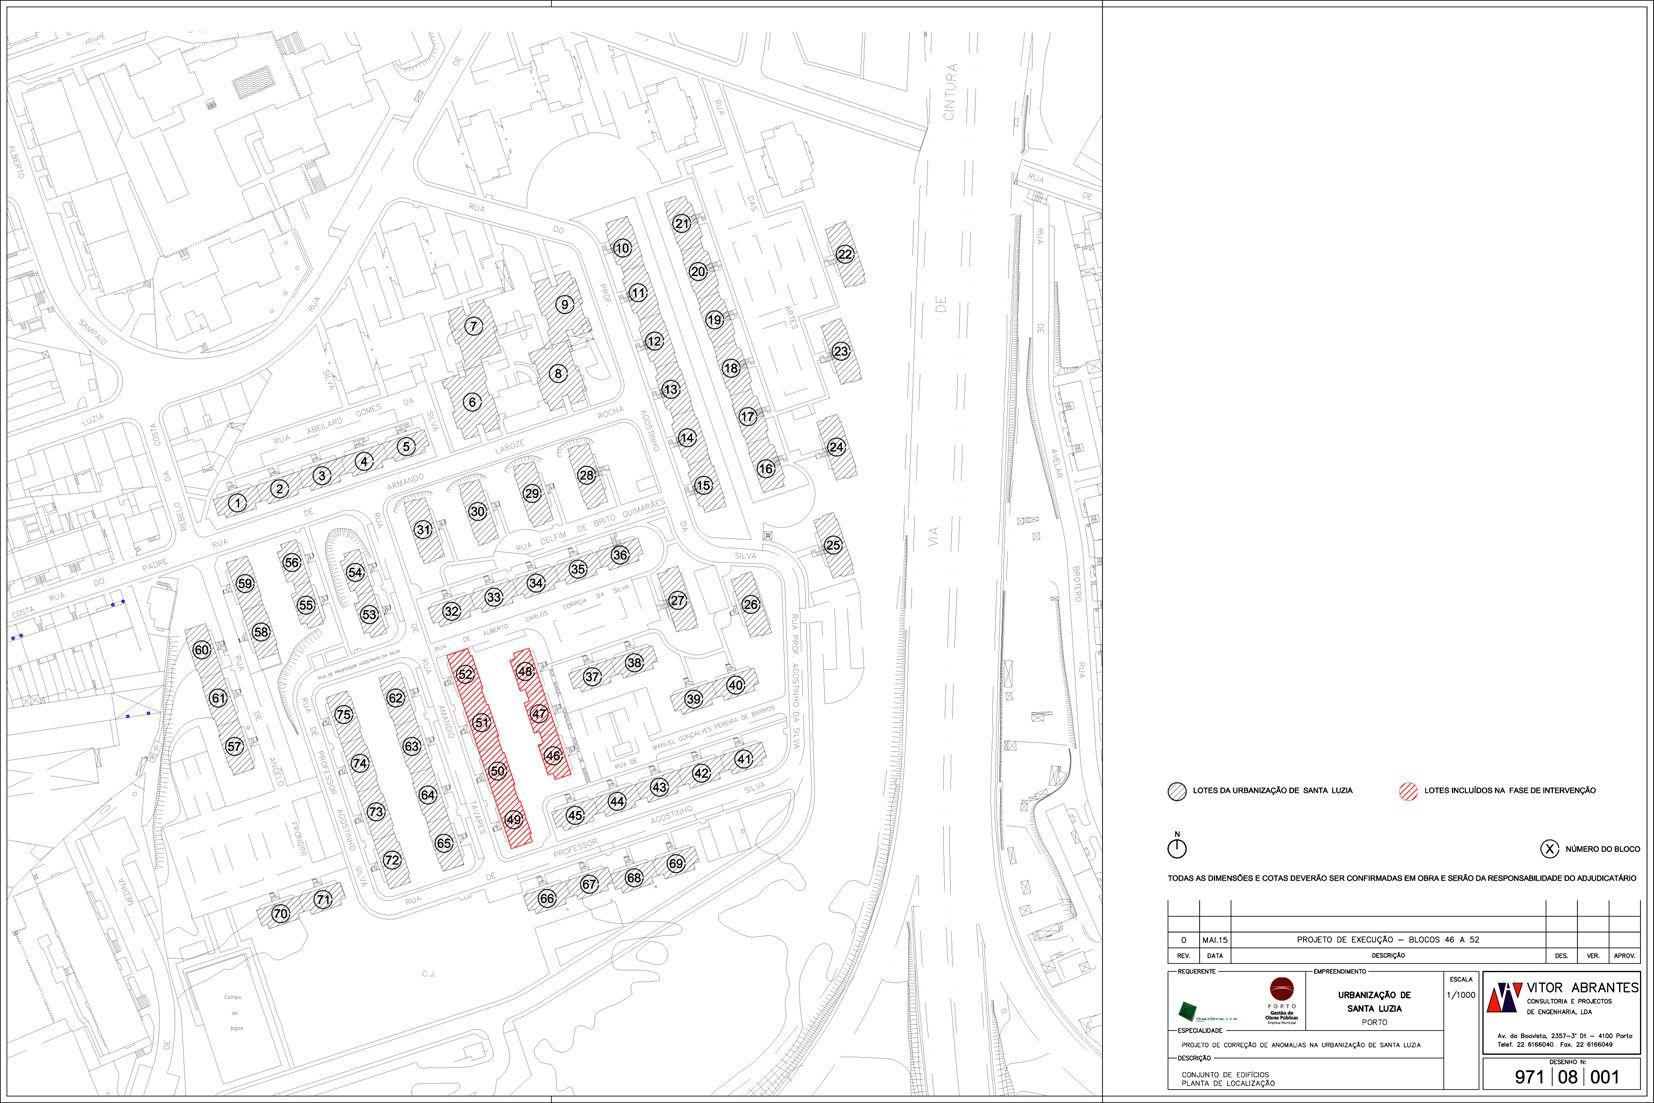The height and width of the screenshot is (1103, 1654).
Task: Click block number 13 circle
Action: pos(670,389)
